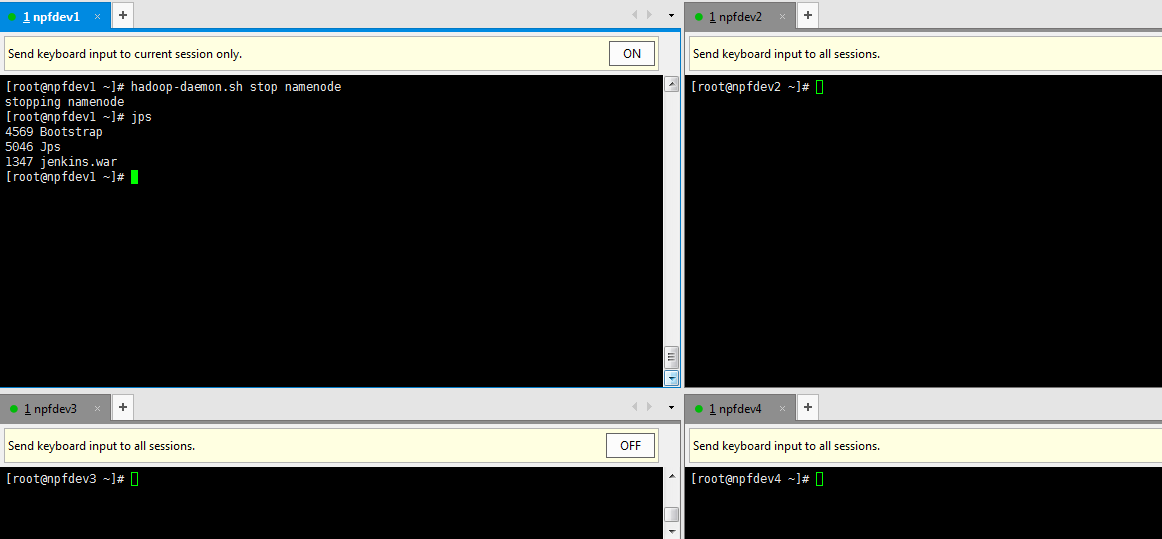The height and width of the screenshot is (539, 1162).
Task: Close the npfdev1 session tab
Action: [x=97, y=16]
